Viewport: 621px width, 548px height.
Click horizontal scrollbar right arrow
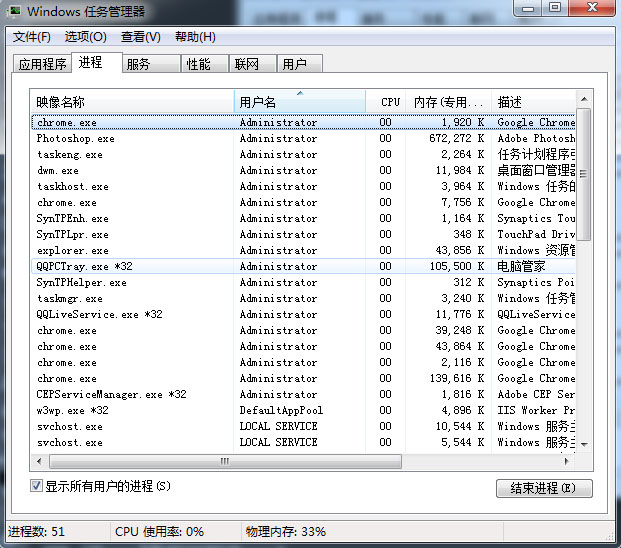(x=567, y=461)
